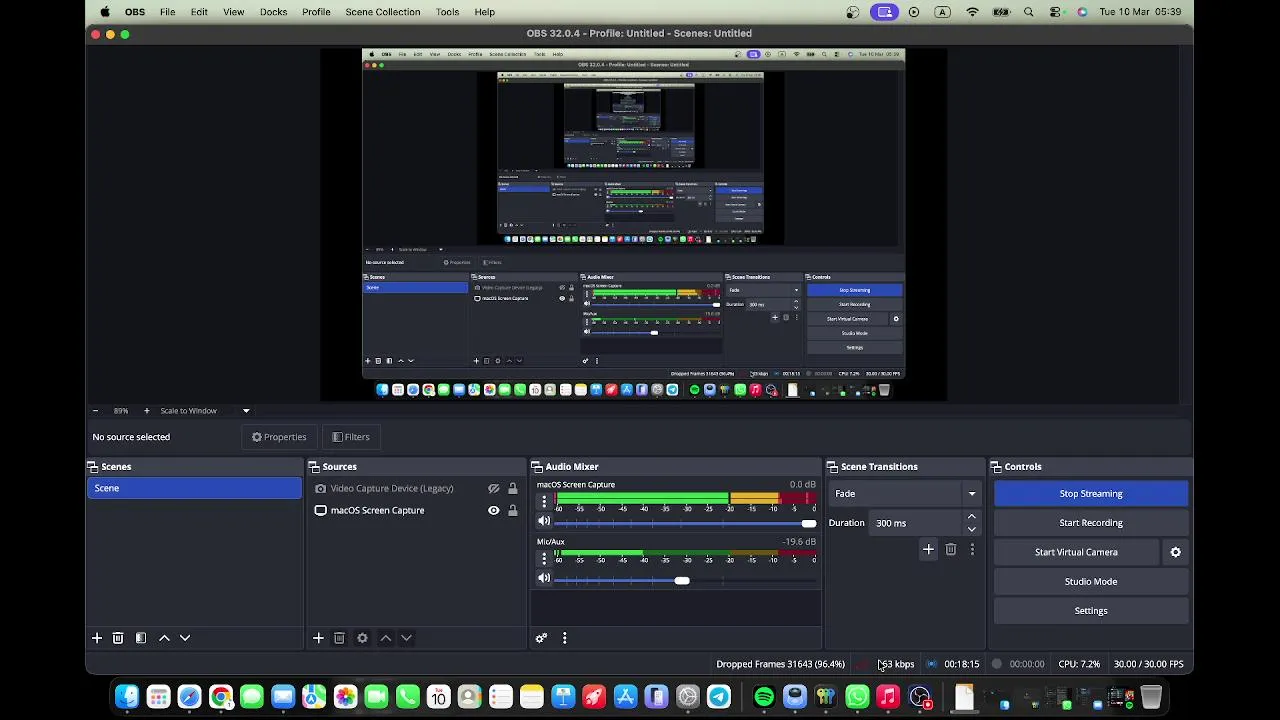
Task: Move source down in the Sources dock
Action: (406, 638)
